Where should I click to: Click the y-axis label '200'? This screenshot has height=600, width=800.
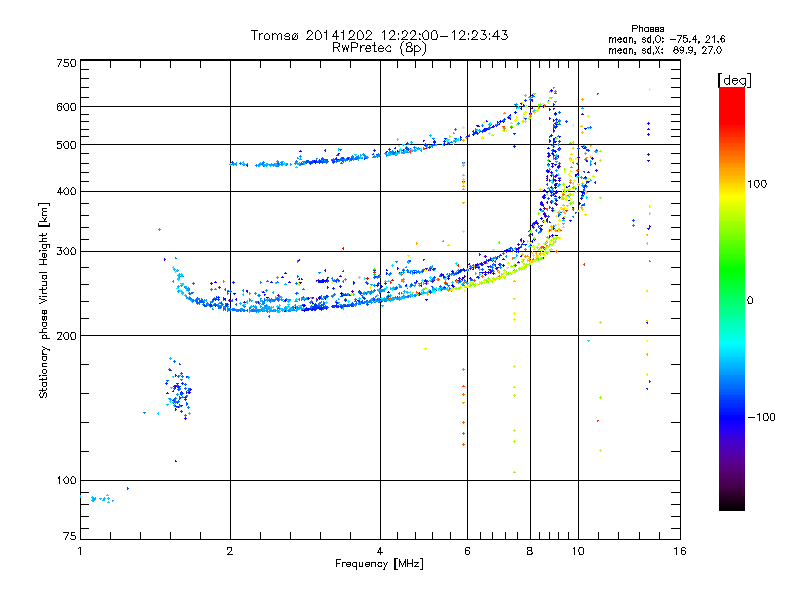point(66,336)
